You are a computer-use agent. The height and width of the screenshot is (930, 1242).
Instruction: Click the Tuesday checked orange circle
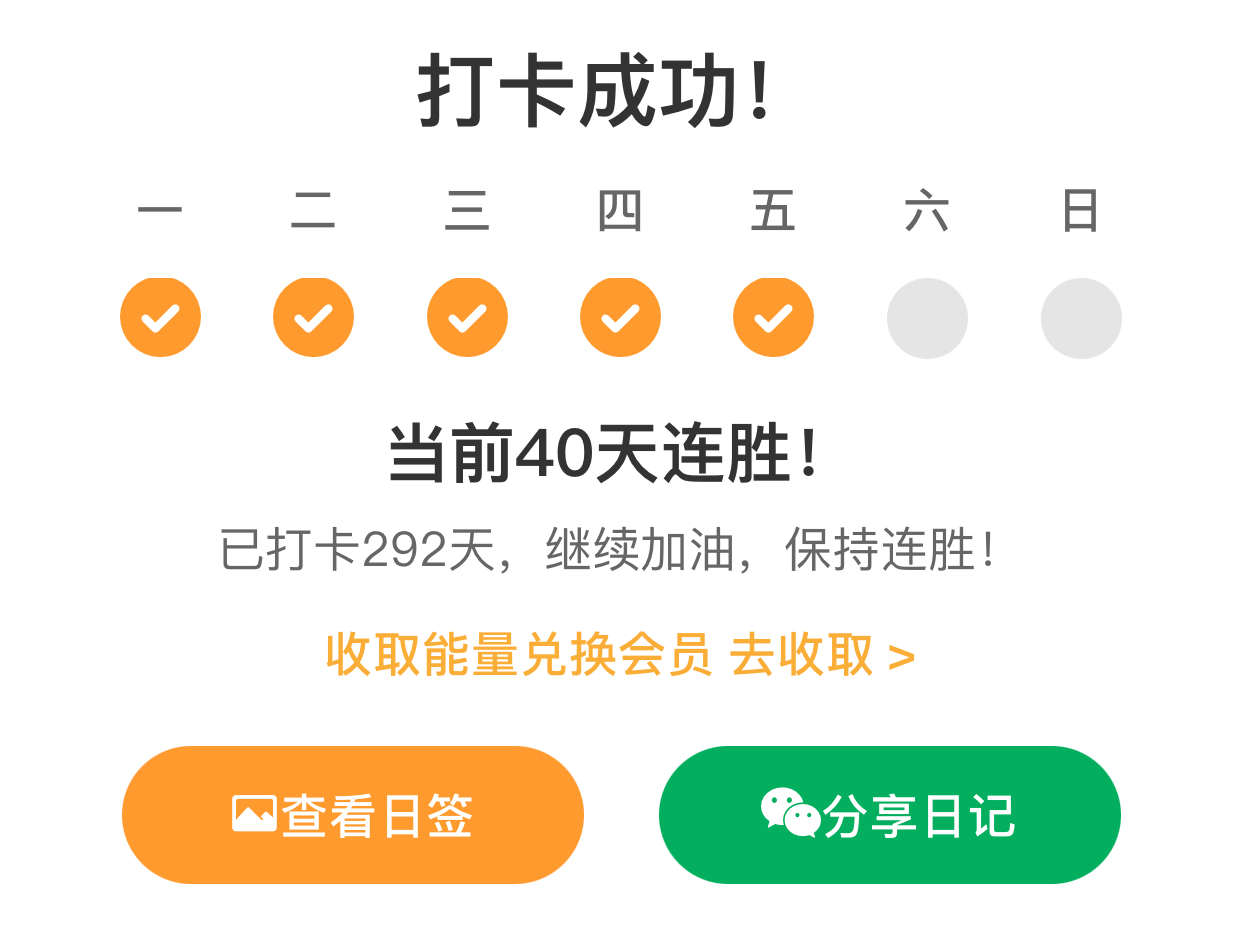click(x=313, y=317)
